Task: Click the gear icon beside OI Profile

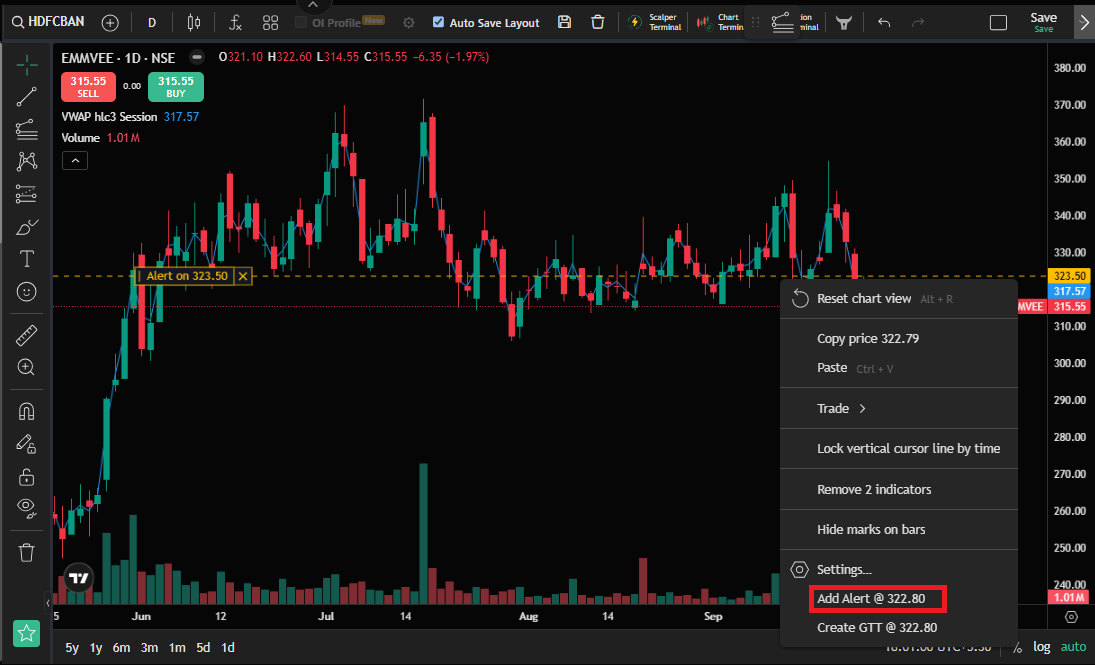Action: 409,23
